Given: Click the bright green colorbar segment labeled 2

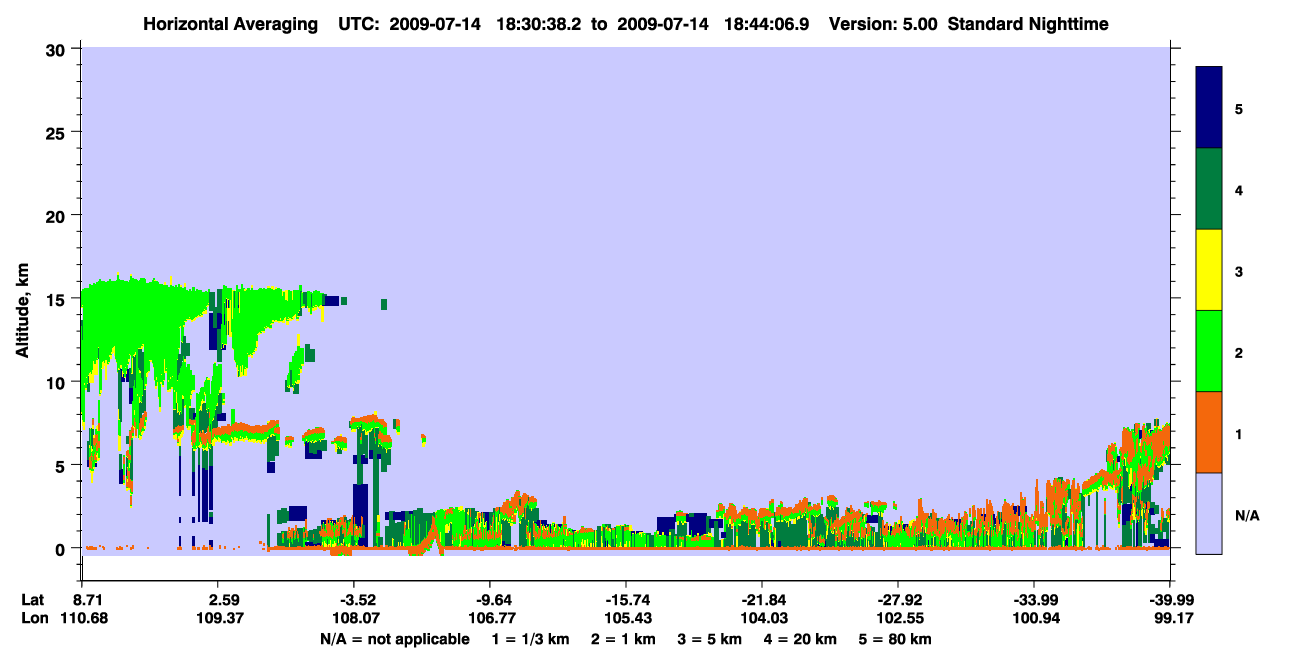Looking at the screenshot, I should 1209,351.
